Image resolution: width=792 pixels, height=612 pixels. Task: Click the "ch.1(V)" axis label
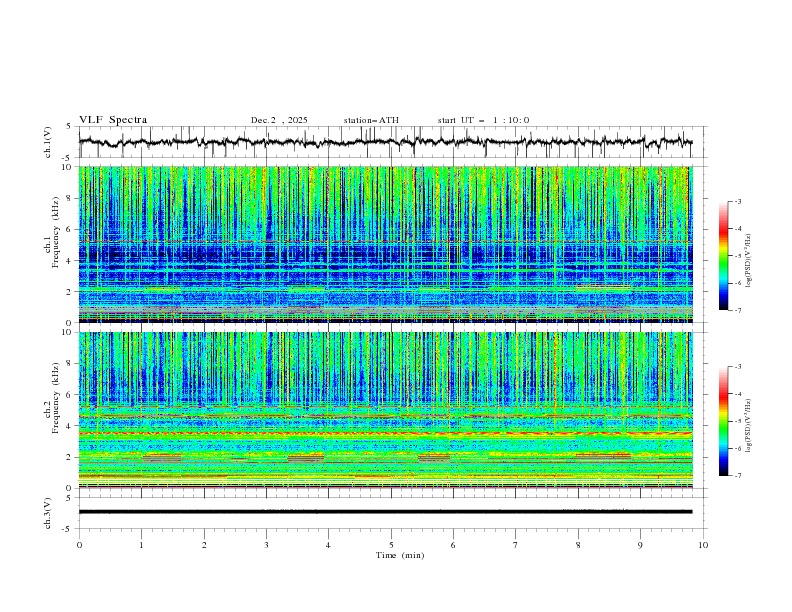(48, 142)
